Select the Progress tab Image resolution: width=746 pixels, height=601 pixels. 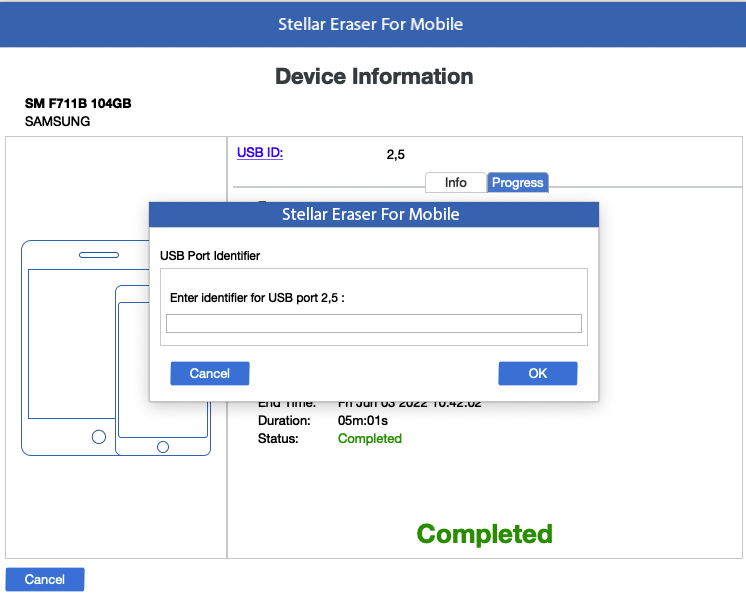518,182
